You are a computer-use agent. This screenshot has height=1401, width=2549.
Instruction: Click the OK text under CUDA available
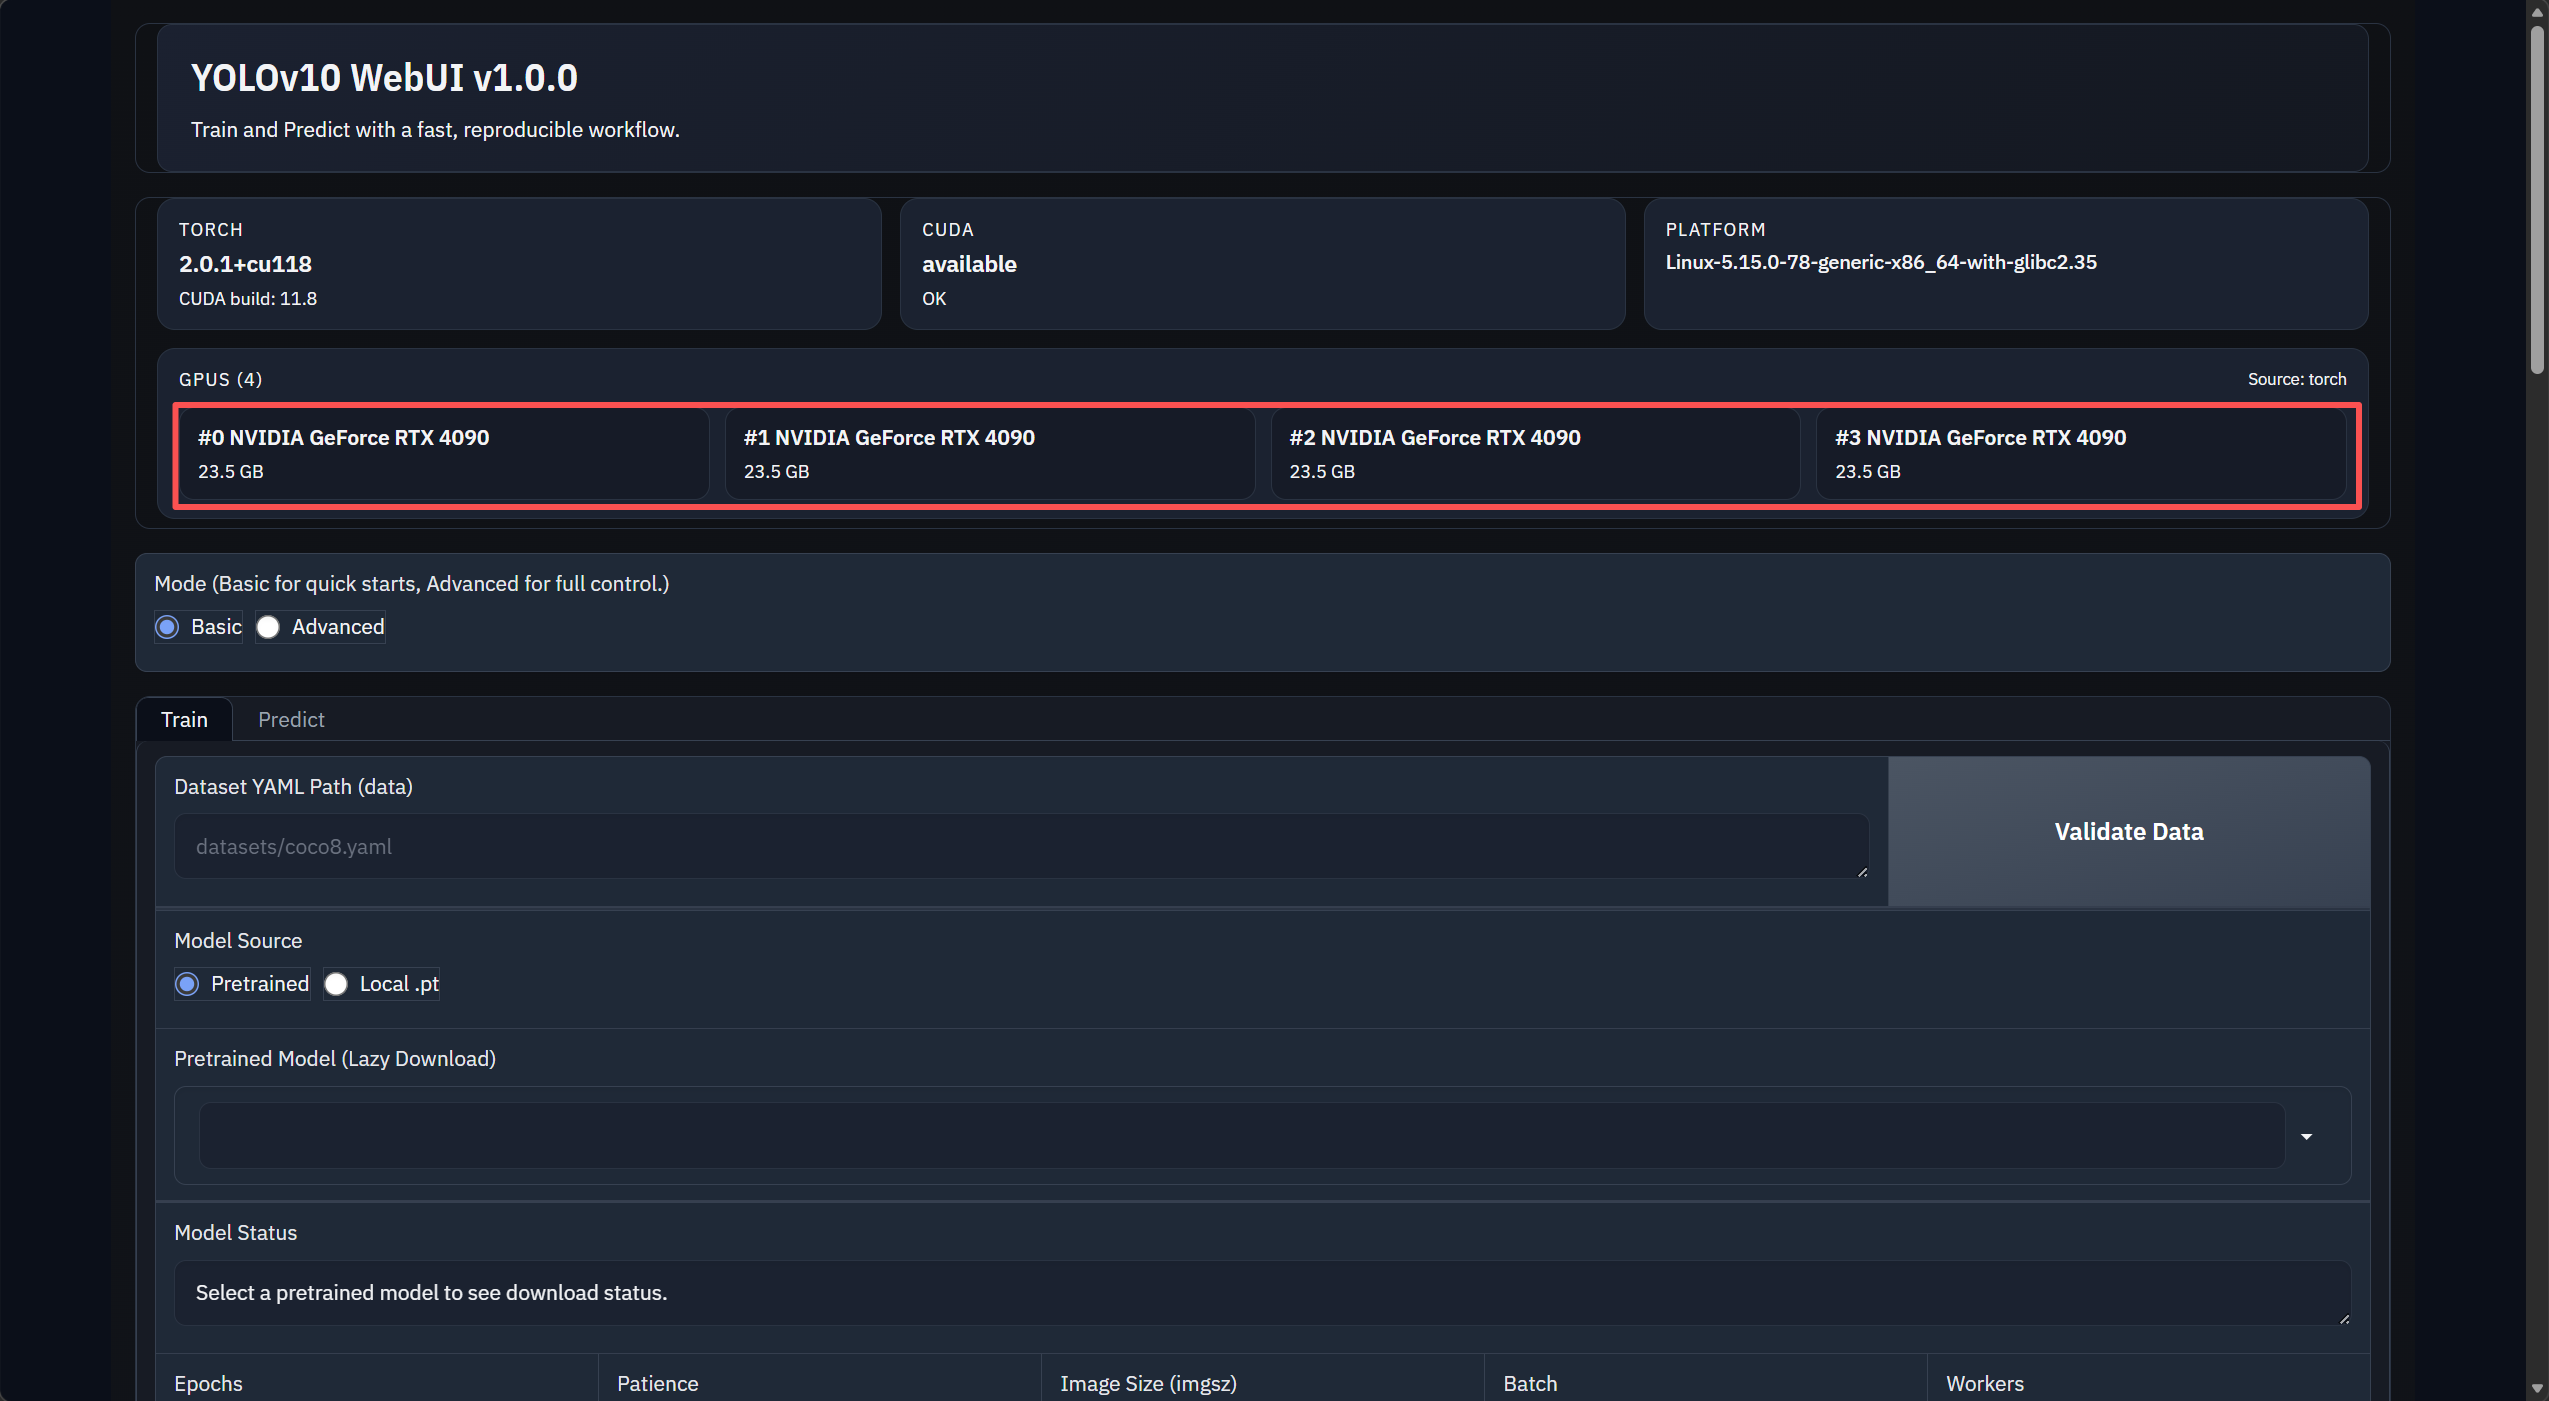(x=933, y=299)
